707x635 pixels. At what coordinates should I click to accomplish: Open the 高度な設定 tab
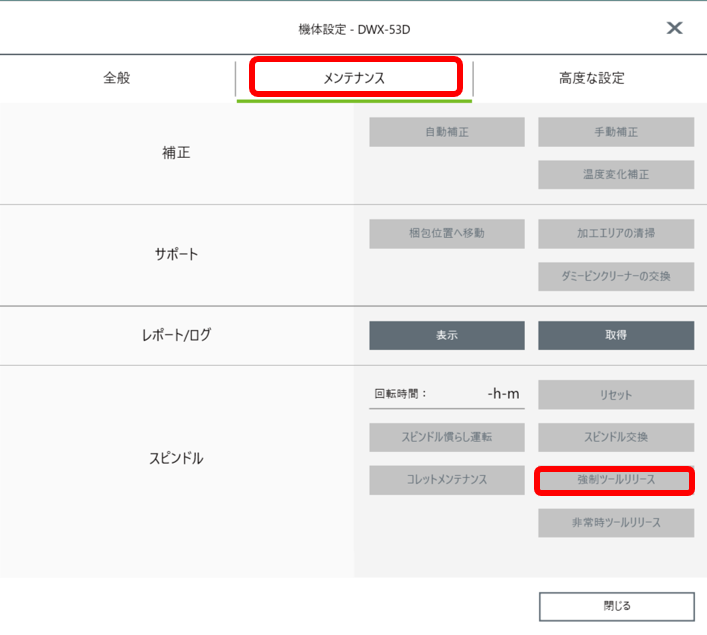point(591,78)
